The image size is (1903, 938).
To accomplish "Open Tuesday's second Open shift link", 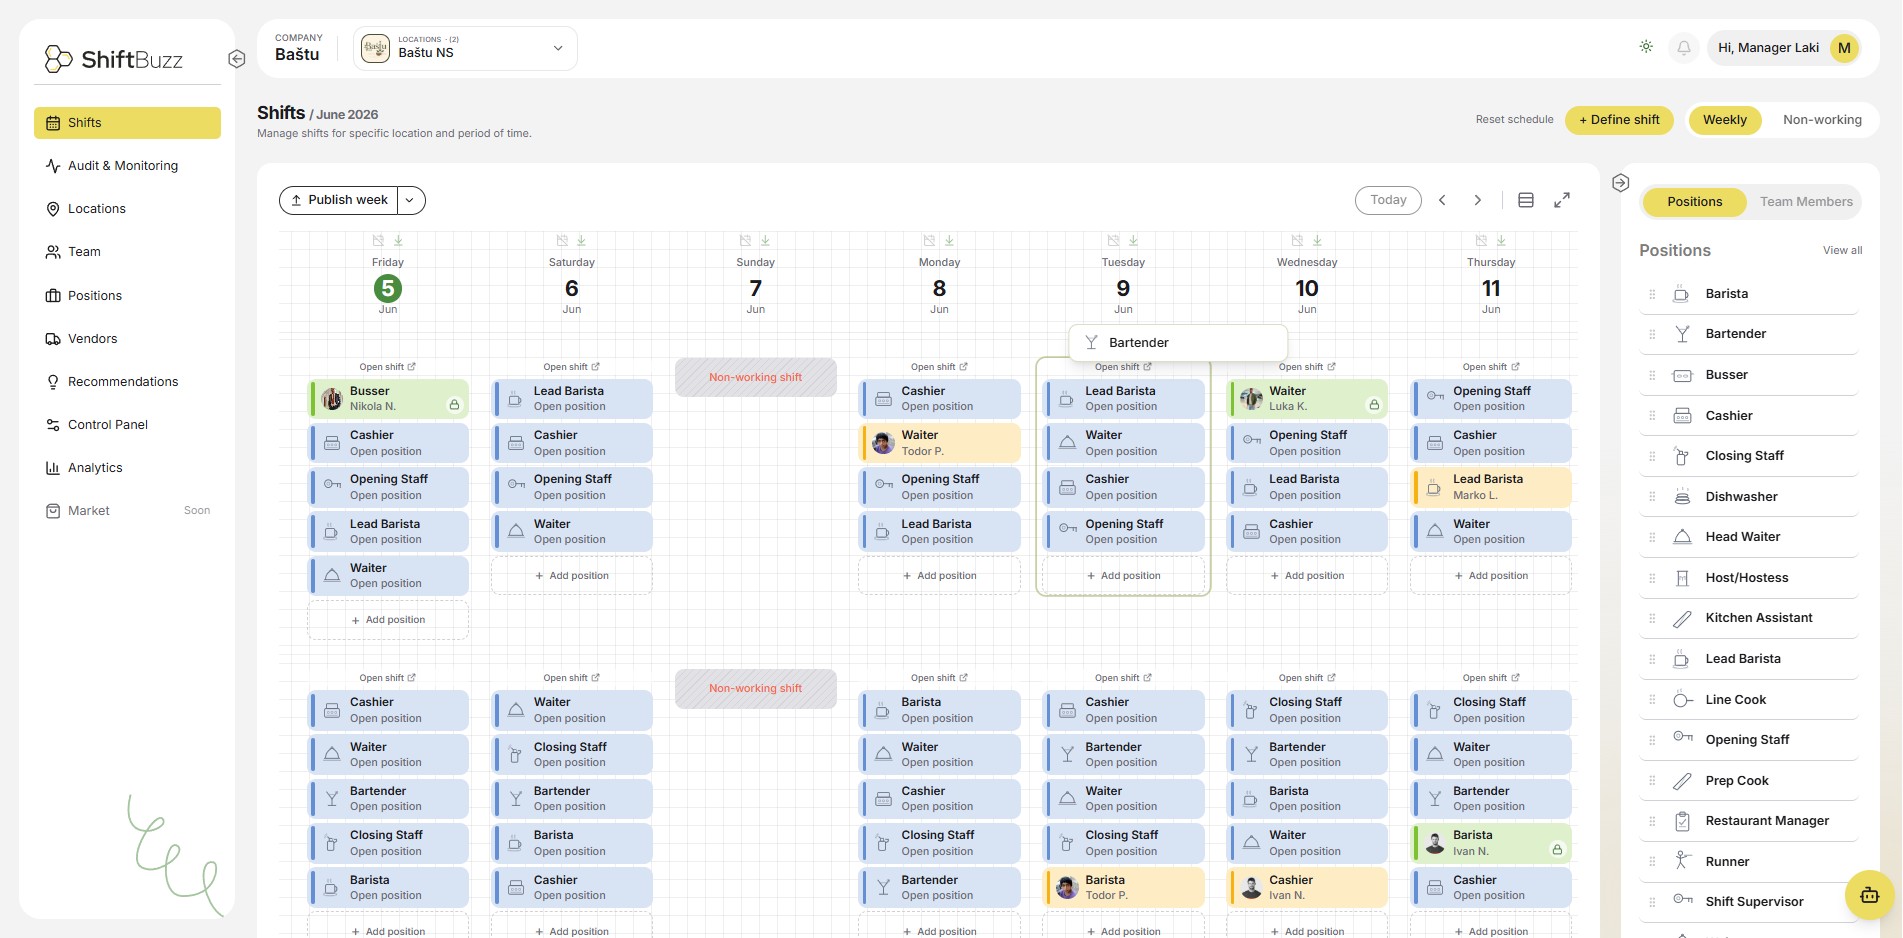I will click(x=1123, y=678).
